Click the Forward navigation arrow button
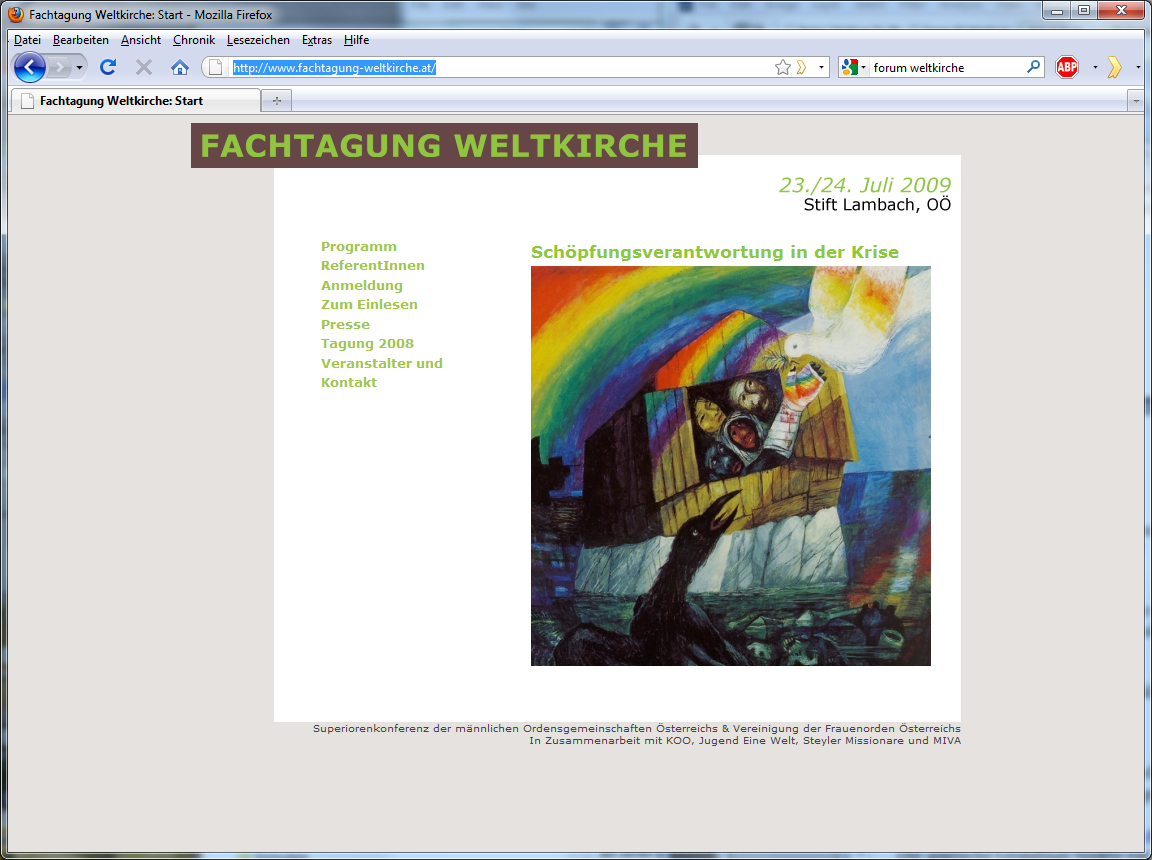1152x860 pixels. 59,68
